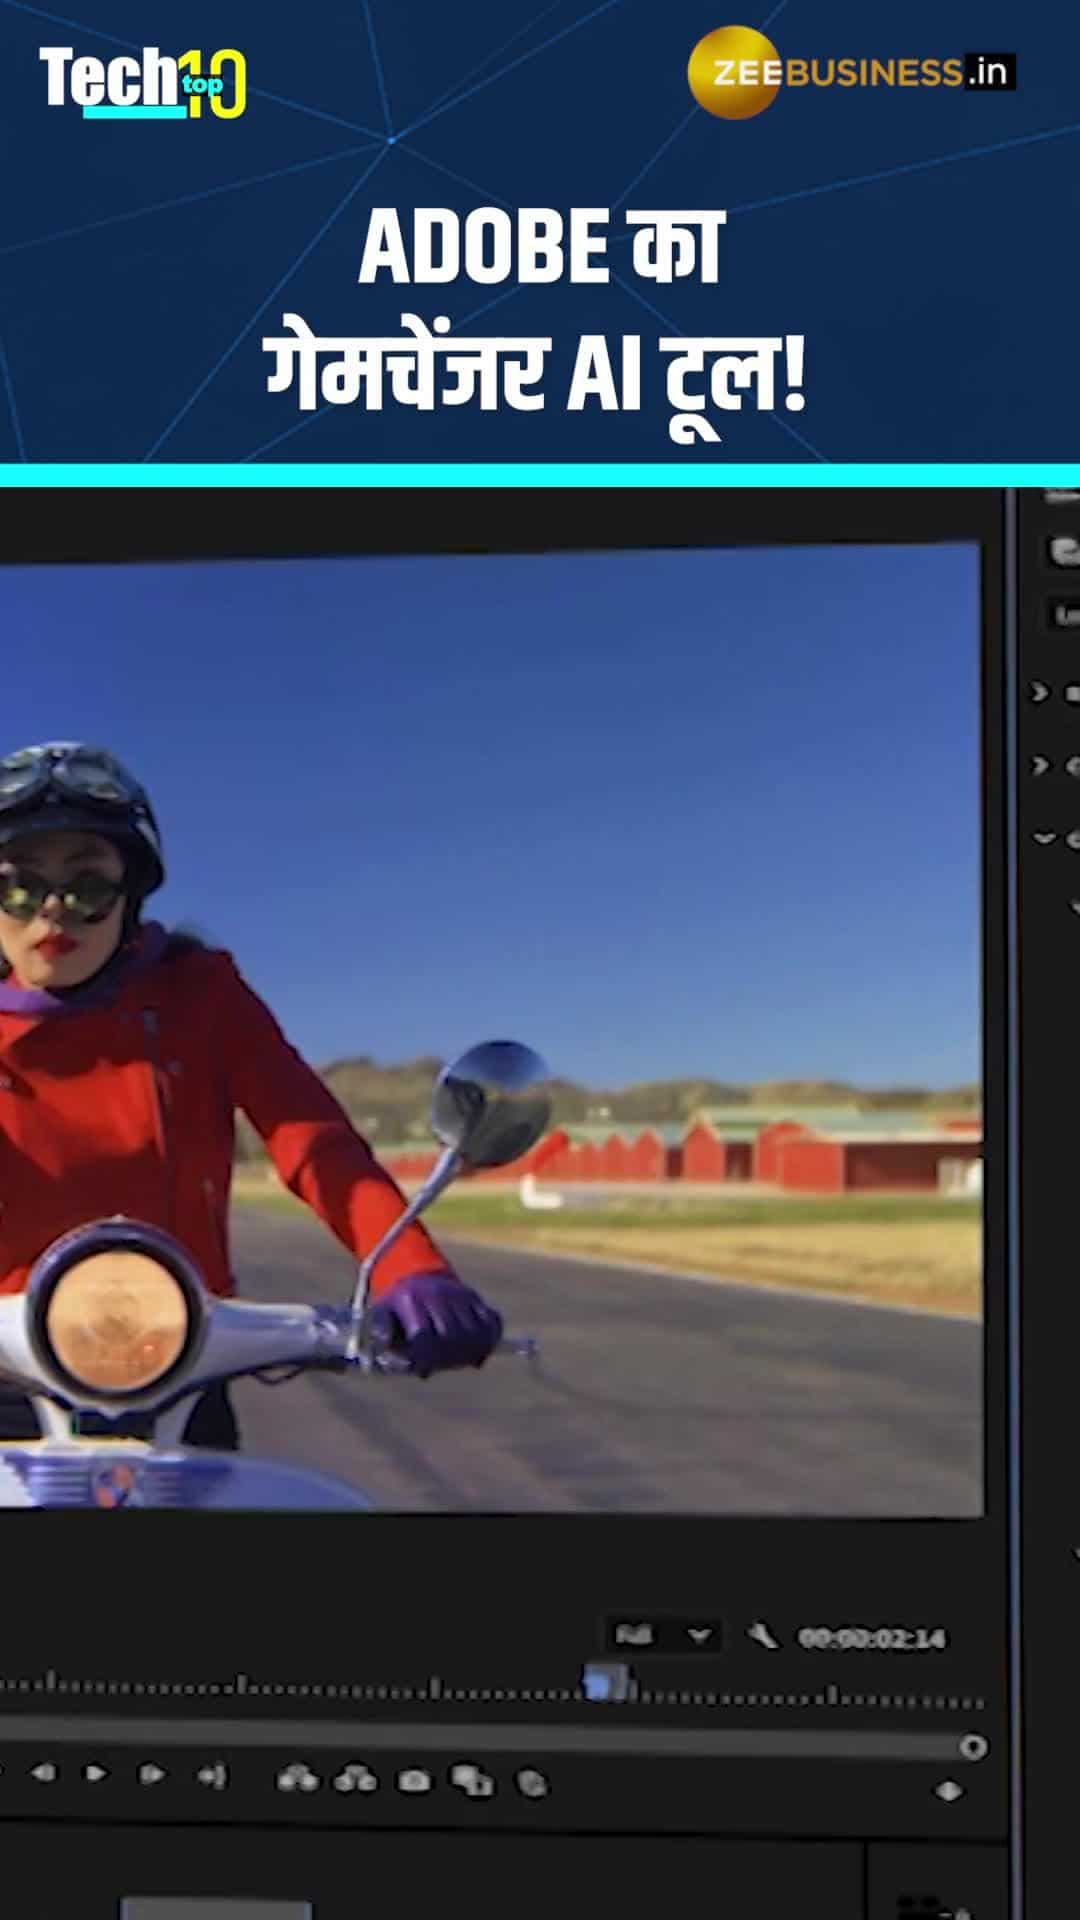Jump to the Out point
The width and height of the screenshot is (1080, 1920).
212,1775
